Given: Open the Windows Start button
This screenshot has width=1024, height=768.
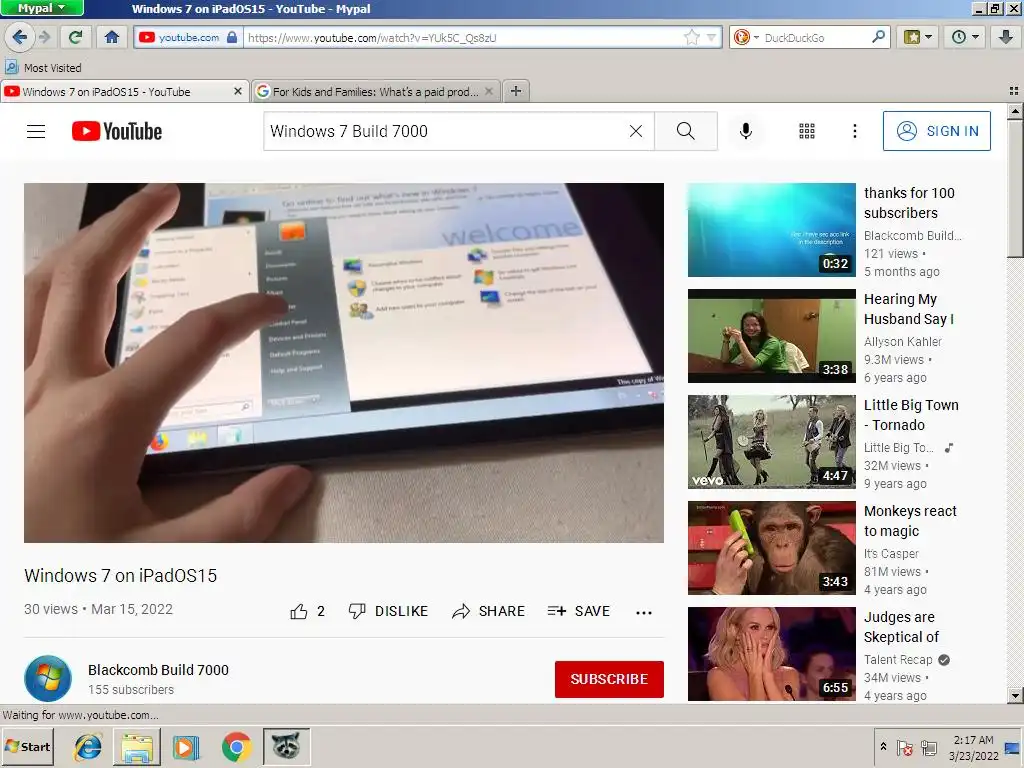Looking at the screenshot, I should point(27,746).
